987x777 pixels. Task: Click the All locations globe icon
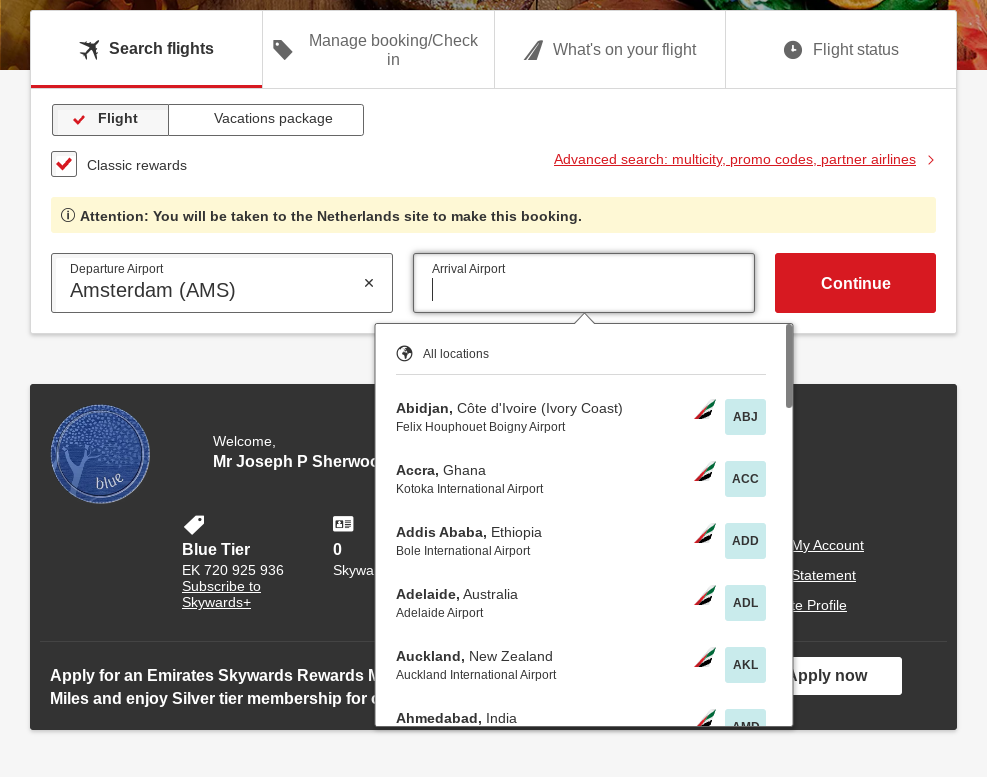tap(405, 353)
